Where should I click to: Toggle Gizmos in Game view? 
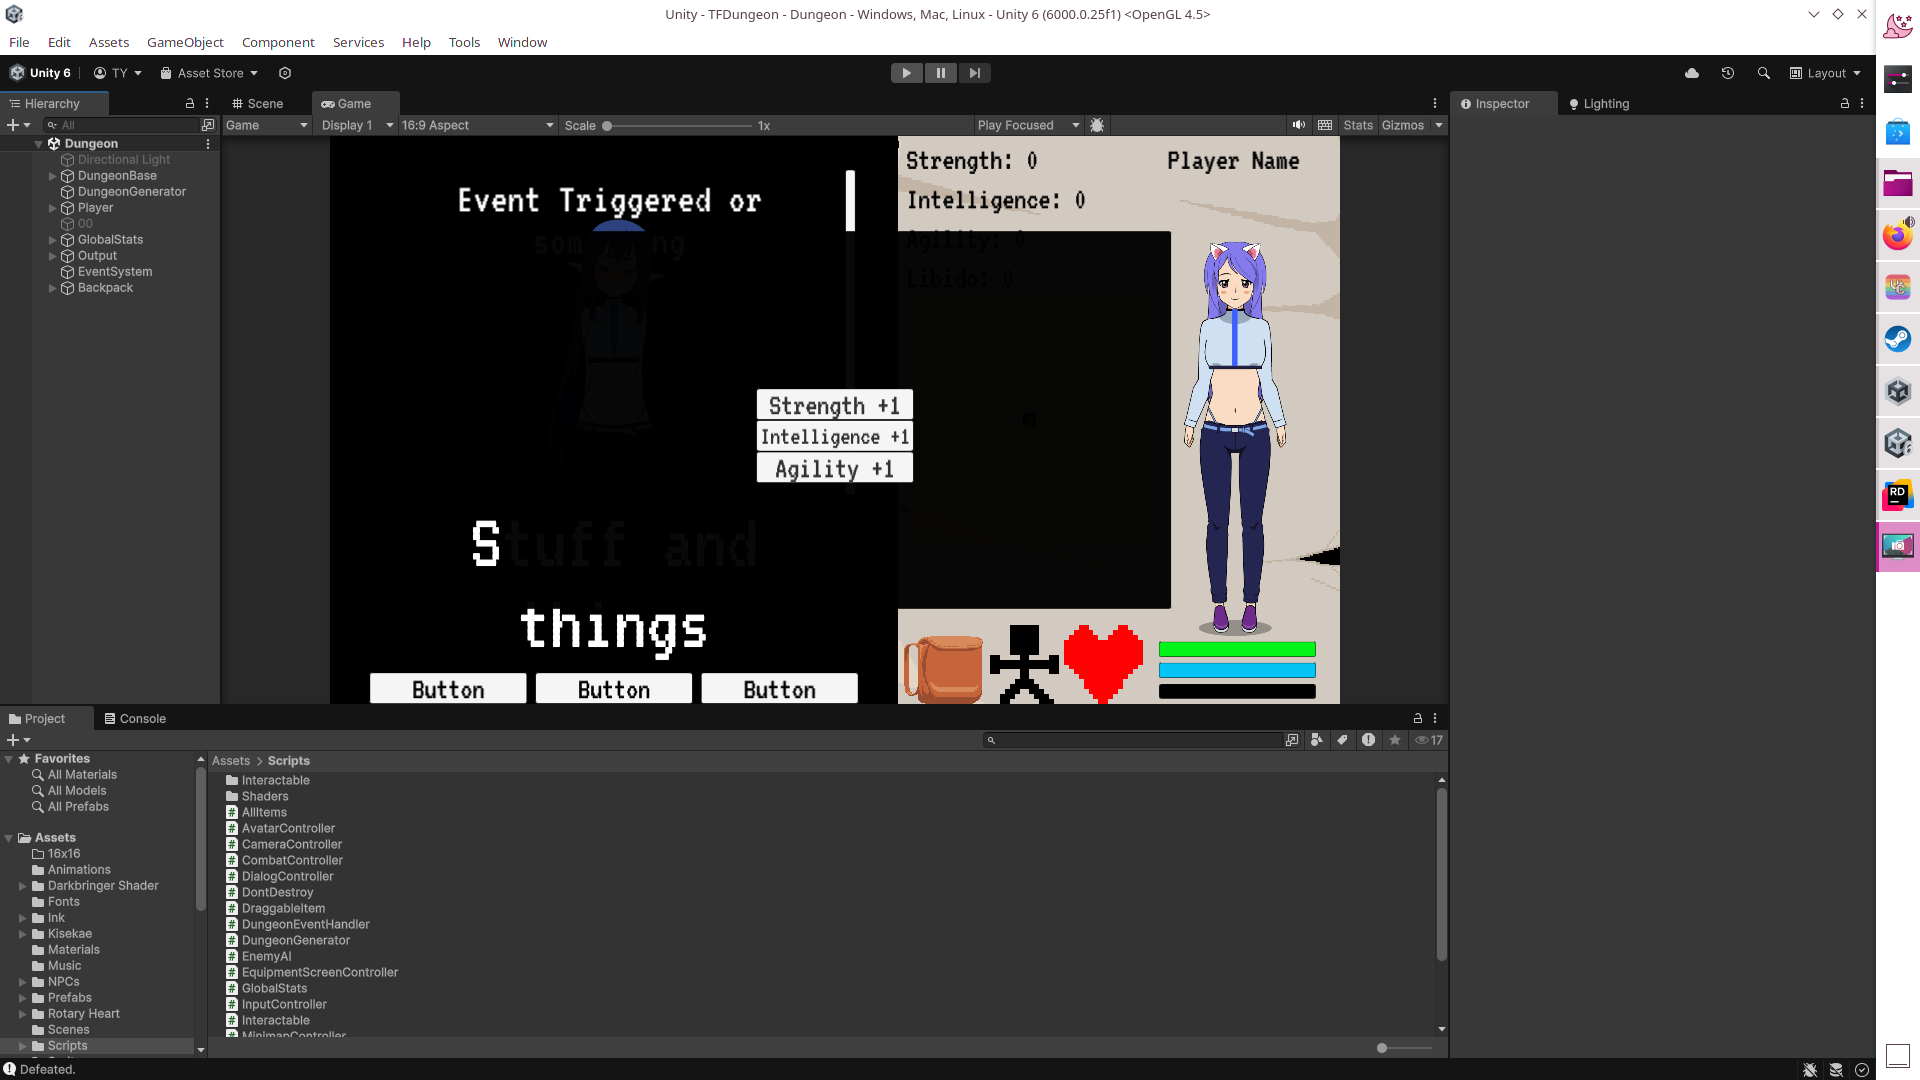click(1402, 125)
